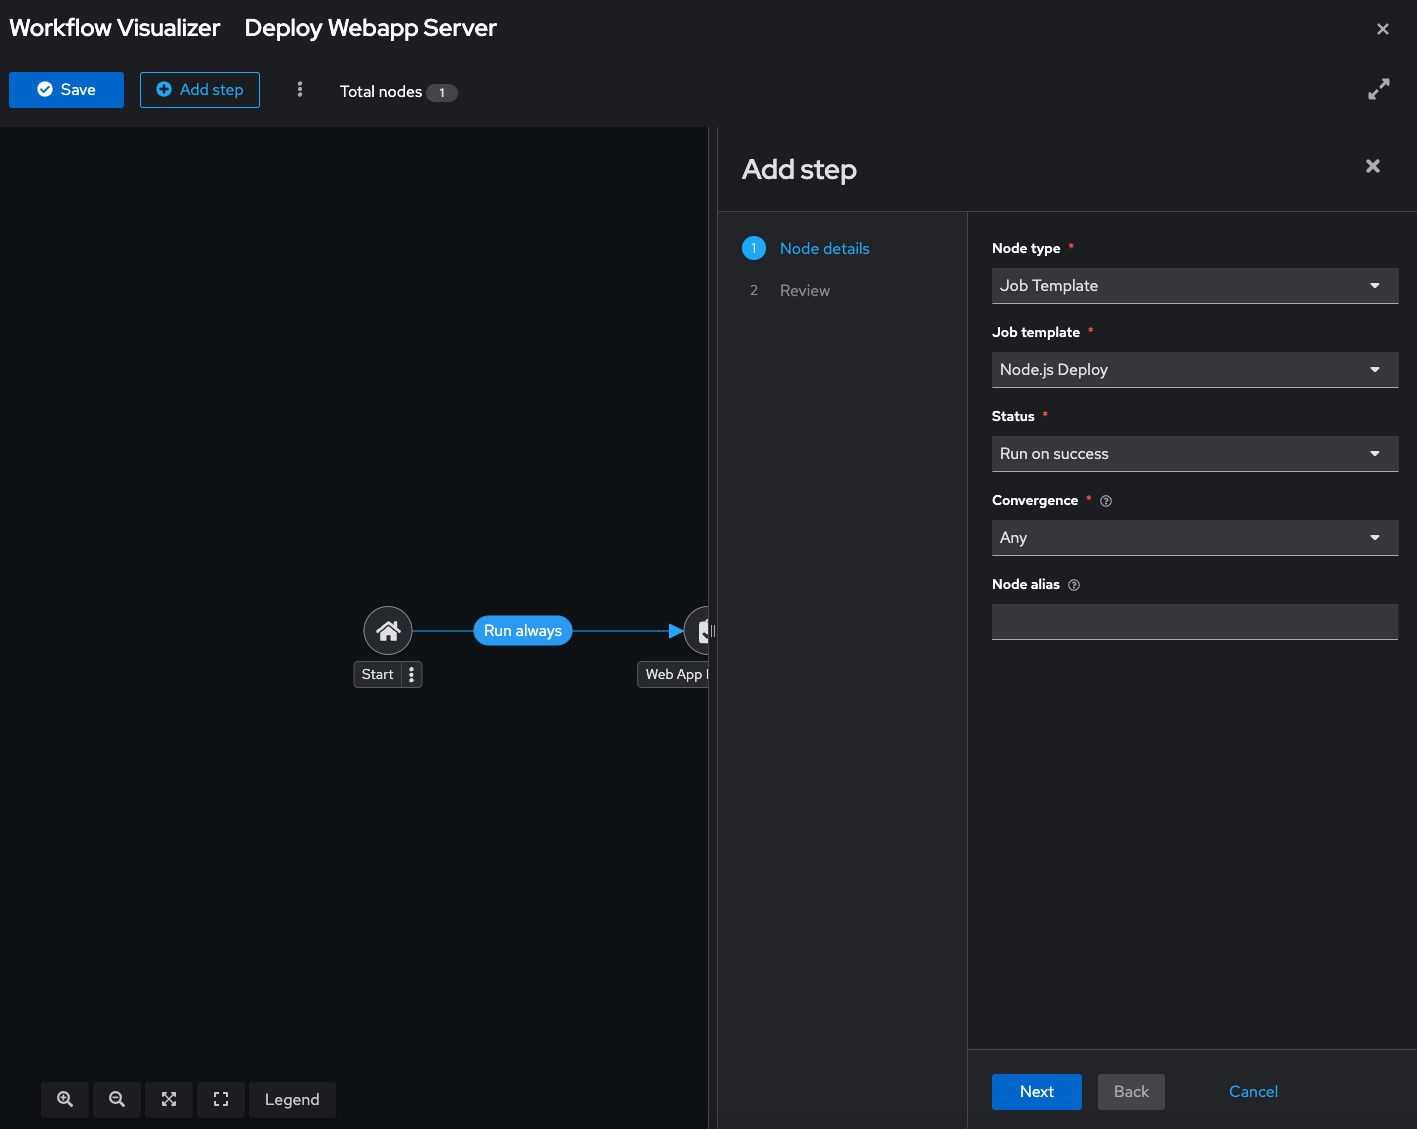
Task: Click the zoom in magnifier icon
Action: click(65, 1099)
